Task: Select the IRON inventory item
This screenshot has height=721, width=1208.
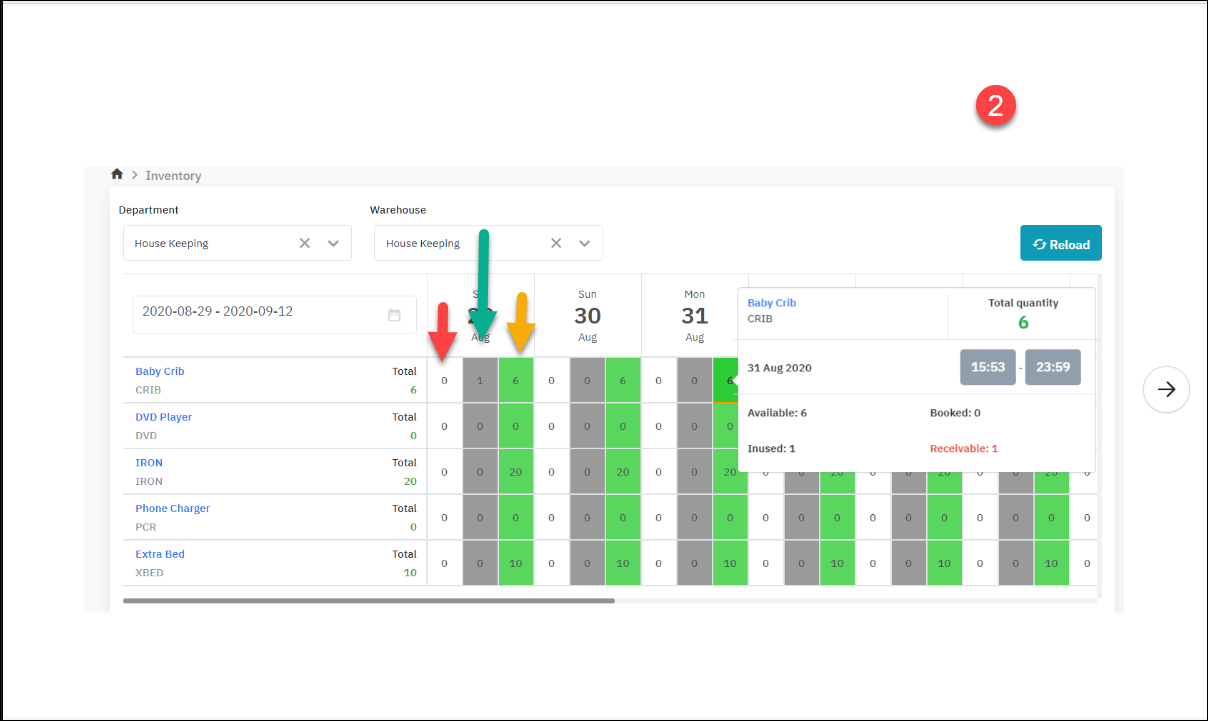Action: 149,463
